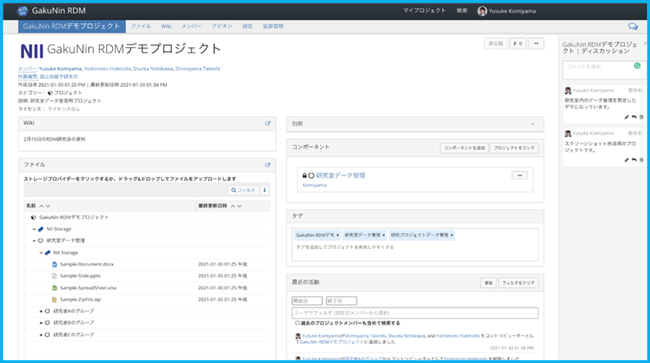Sort 最終更新日時 column ascending arrow
This screenshot has height=363, width=650.
point(233,206)
